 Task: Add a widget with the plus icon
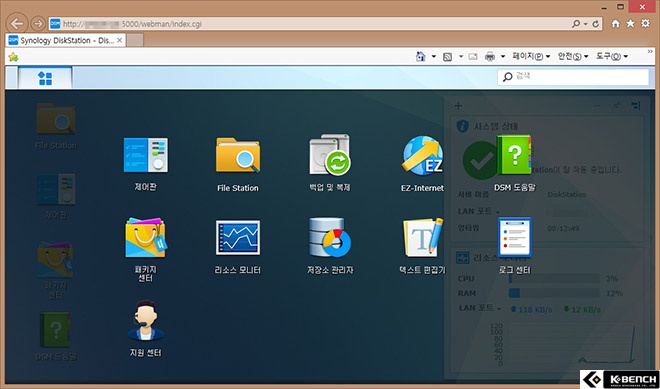(x=458, y=106)
